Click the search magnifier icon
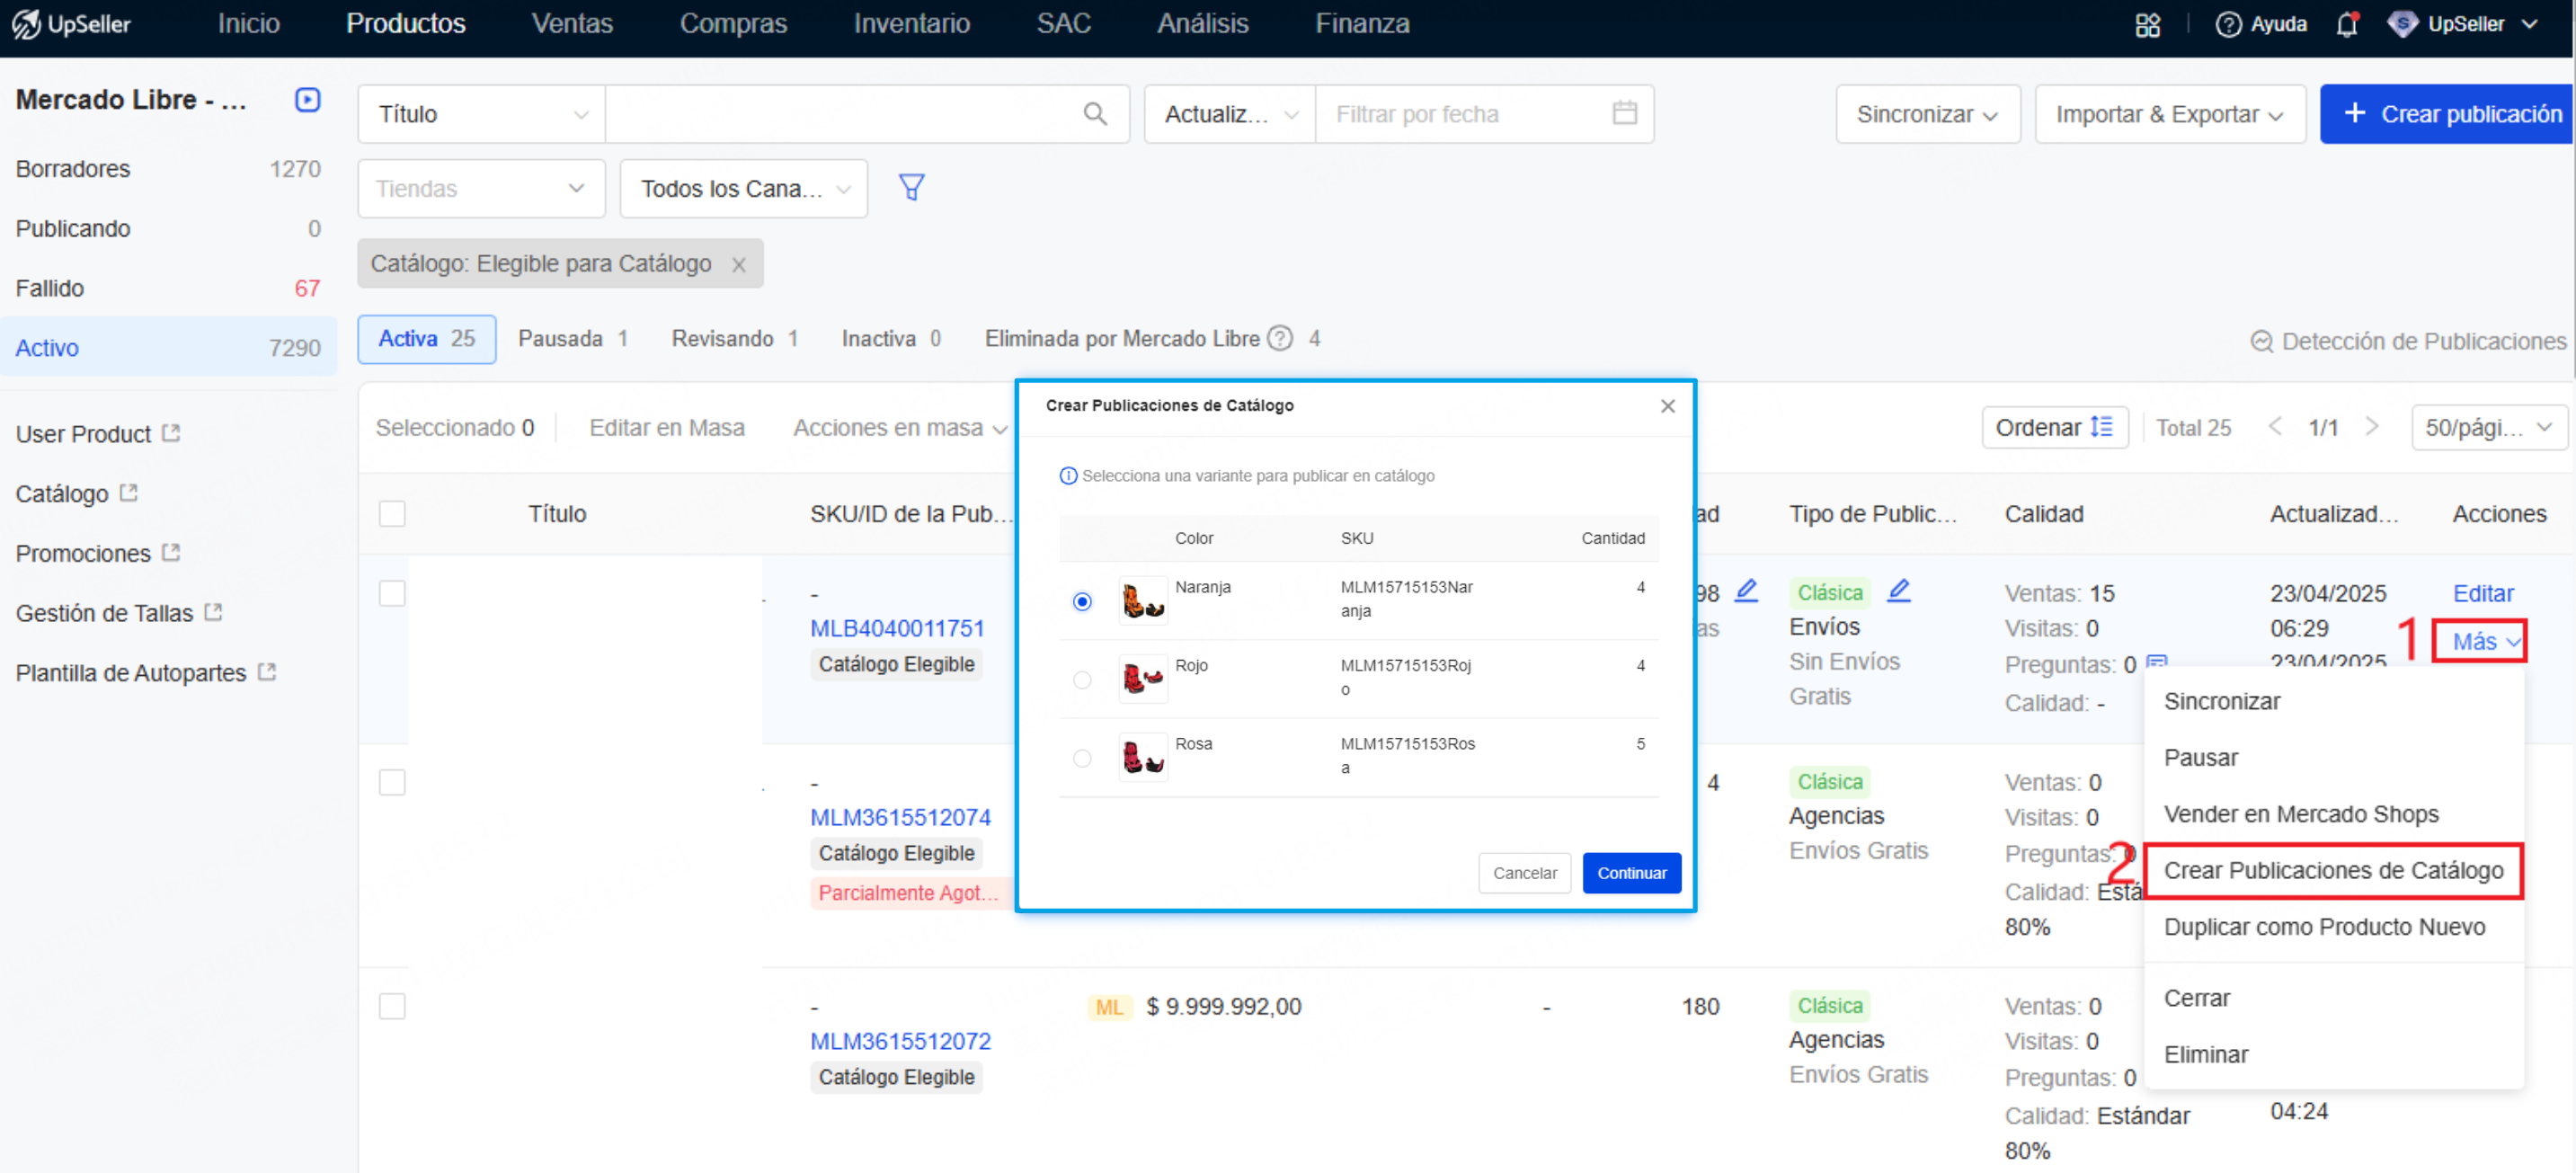Image resolution: width=2576 pixels, height=1173 pixels. [x=1095, y=114]
